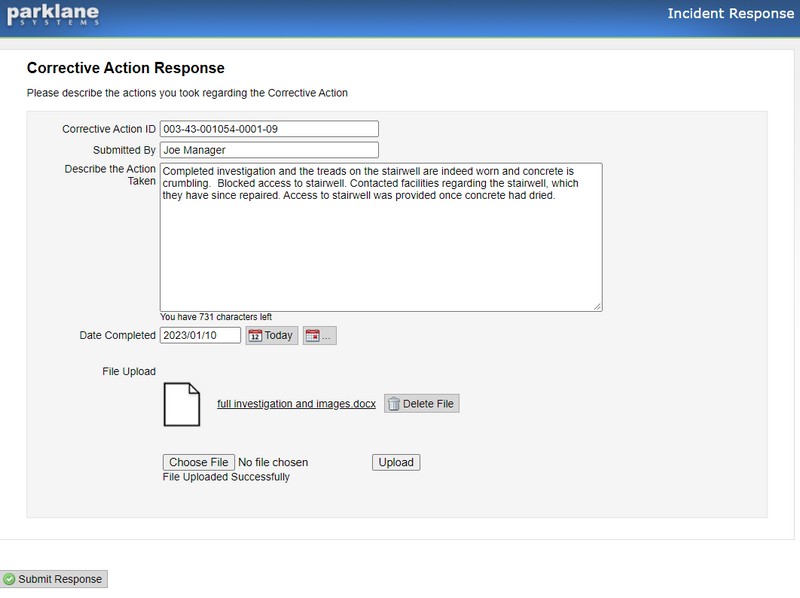Open the calendar date picker ellipsis button
This screenshot has height=598, width=800.
coord(319,336)
